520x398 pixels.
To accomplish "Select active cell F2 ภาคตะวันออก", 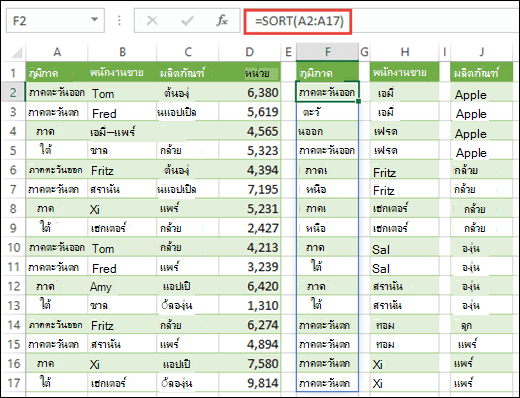I will 327,92.
